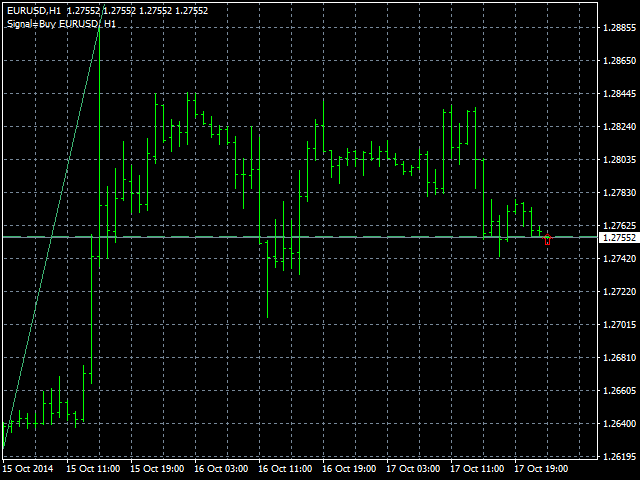Click the 1.28445 price scale label
The height and width of the screenshot is (480, 640).
click(x=620, y=94)
